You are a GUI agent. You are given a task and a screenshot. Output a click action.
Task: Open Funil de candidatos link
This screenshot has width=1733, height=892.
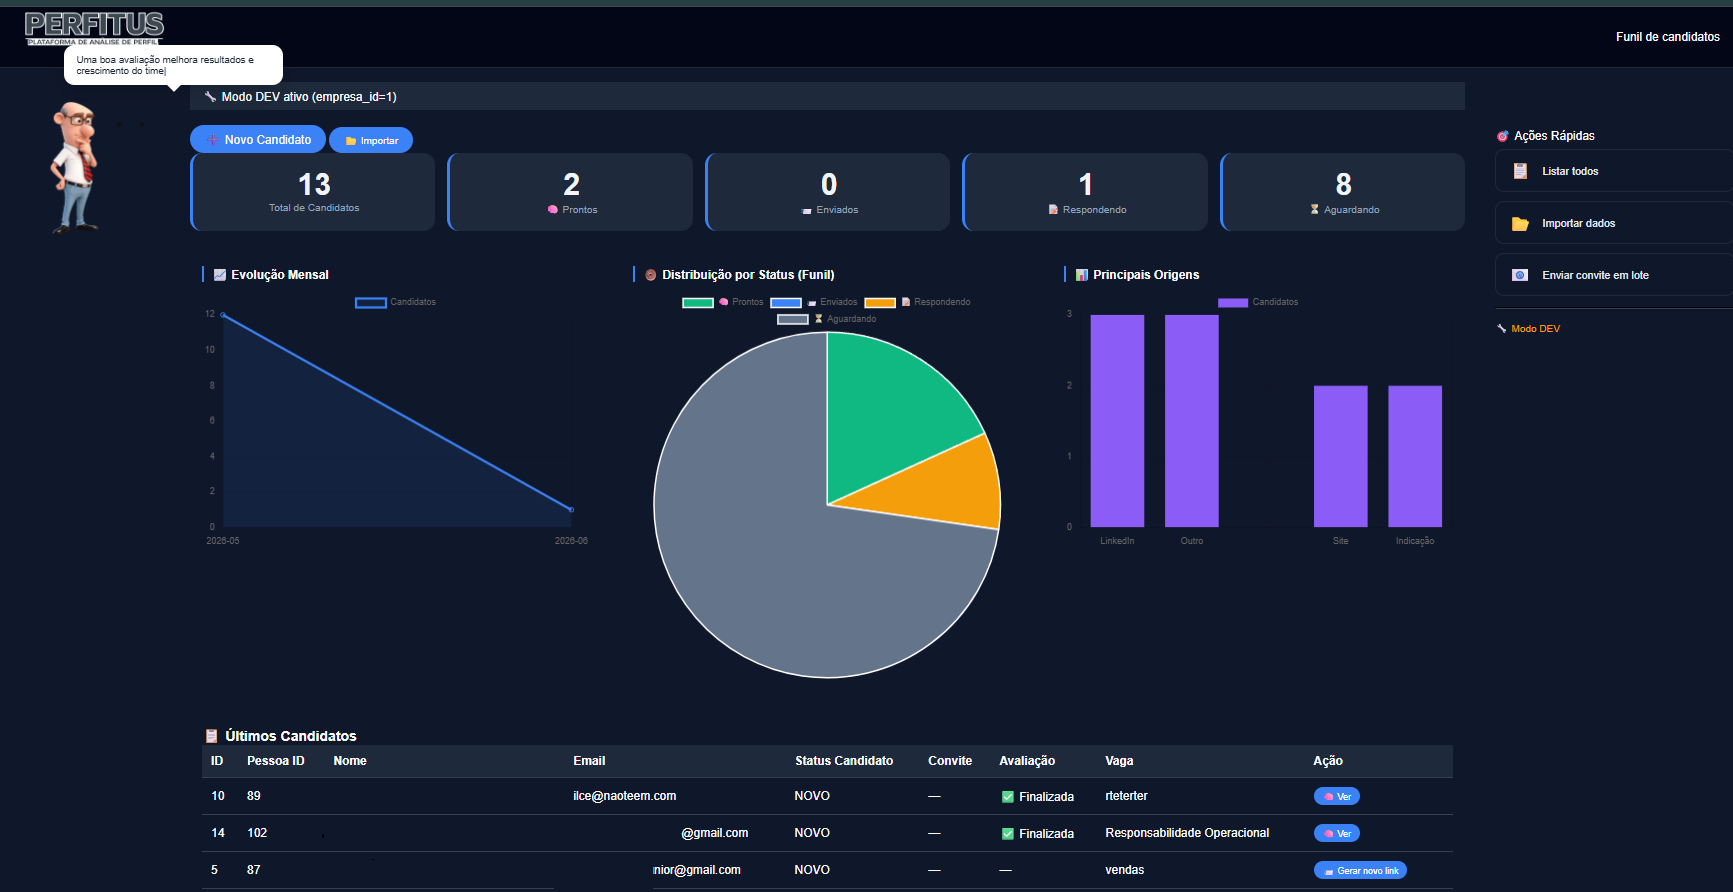(1667, 37)
